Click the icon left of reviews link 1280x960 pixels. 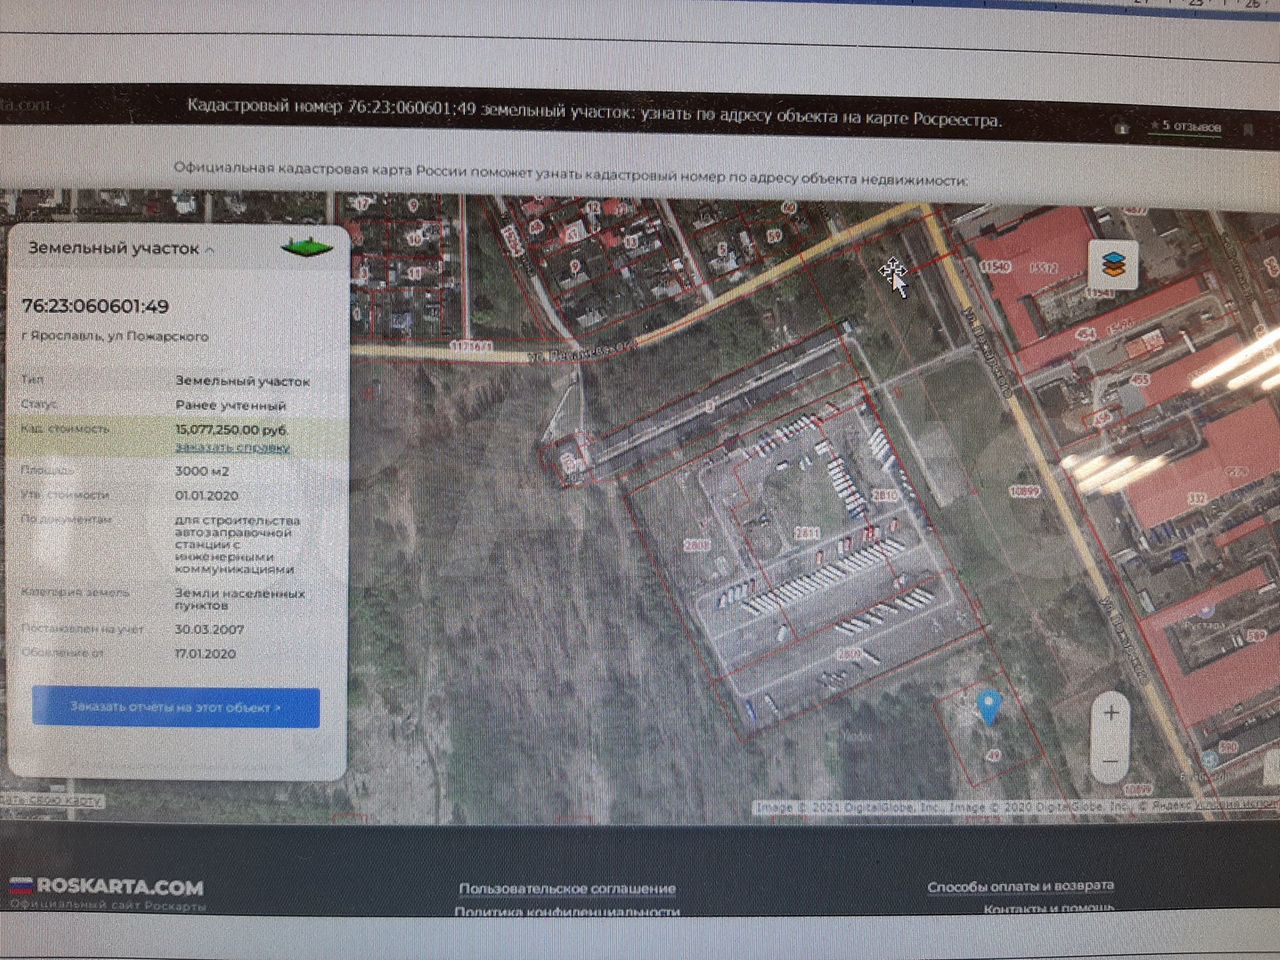1122,128
